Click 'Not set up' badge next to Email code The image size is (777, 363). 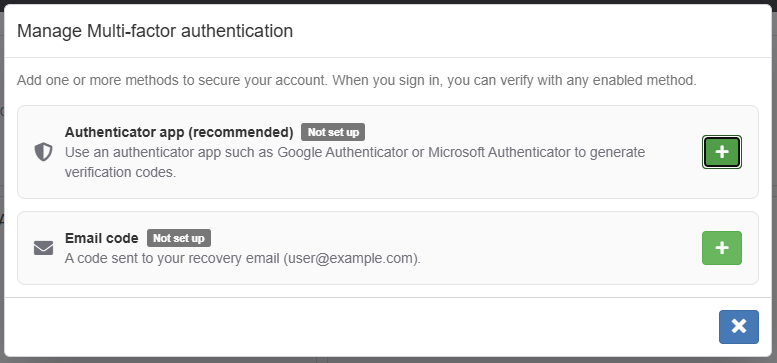pyautogui.click(x=179, y=238)
